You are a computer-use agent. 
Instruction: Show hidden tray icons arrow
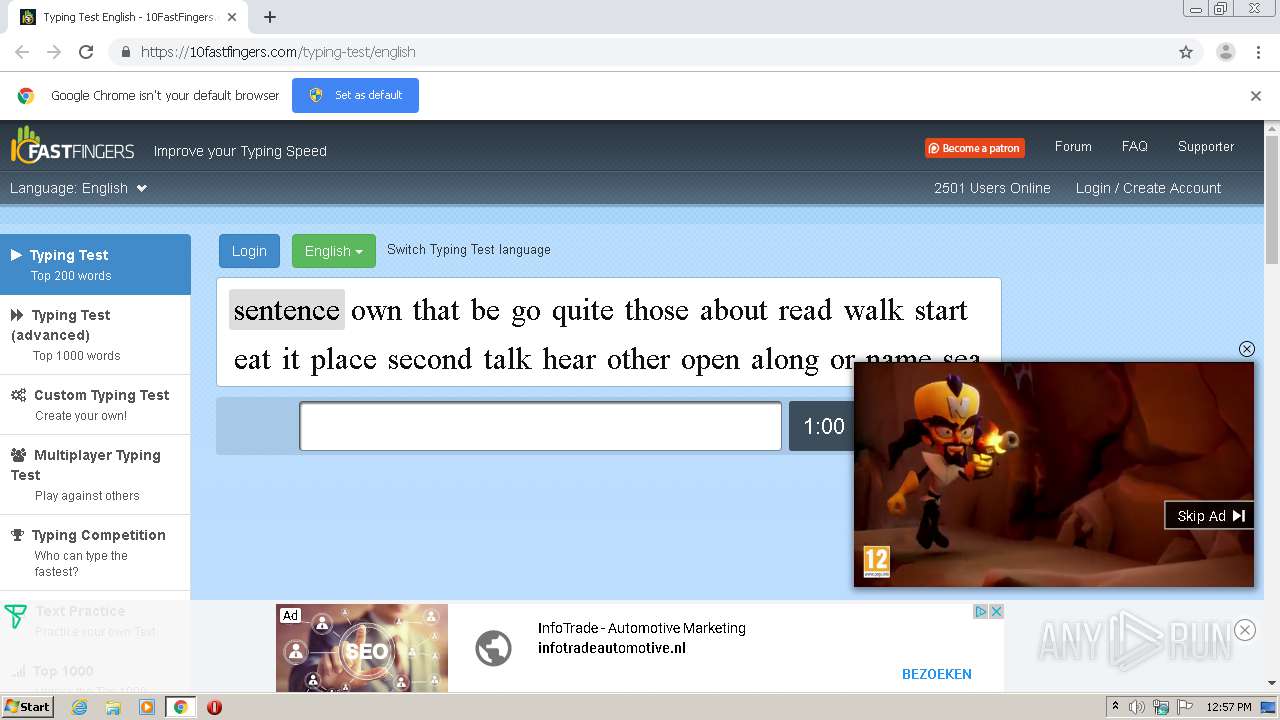click(1115, 707)
